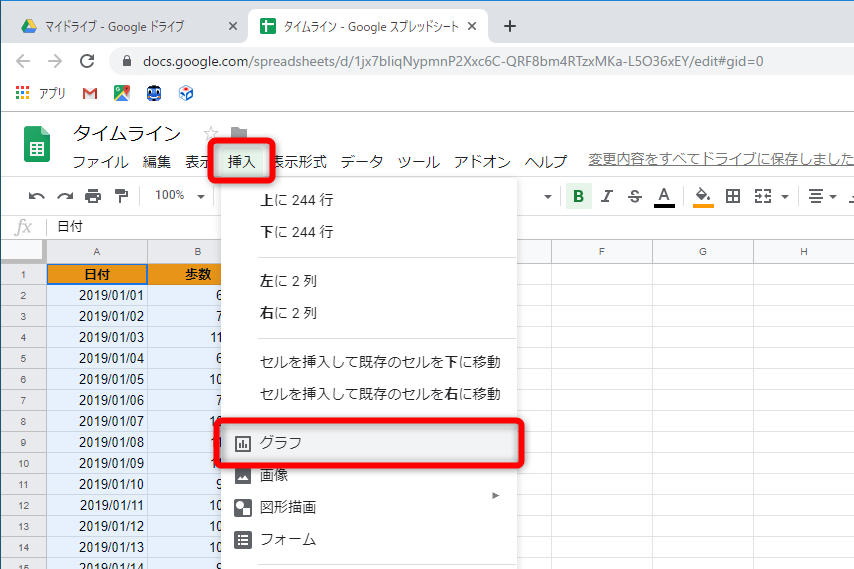Screen dimensions: 854x569
Task: Click cell 2019/01/12
Action: point(97,527)
